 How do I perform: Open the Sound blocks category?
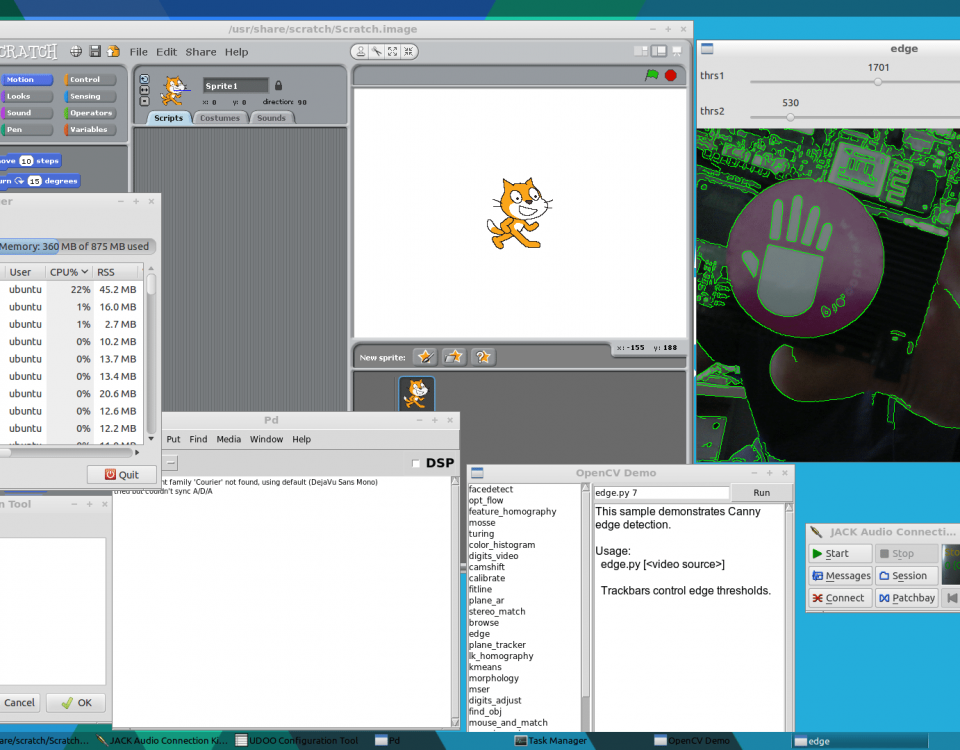coord(26,113)
